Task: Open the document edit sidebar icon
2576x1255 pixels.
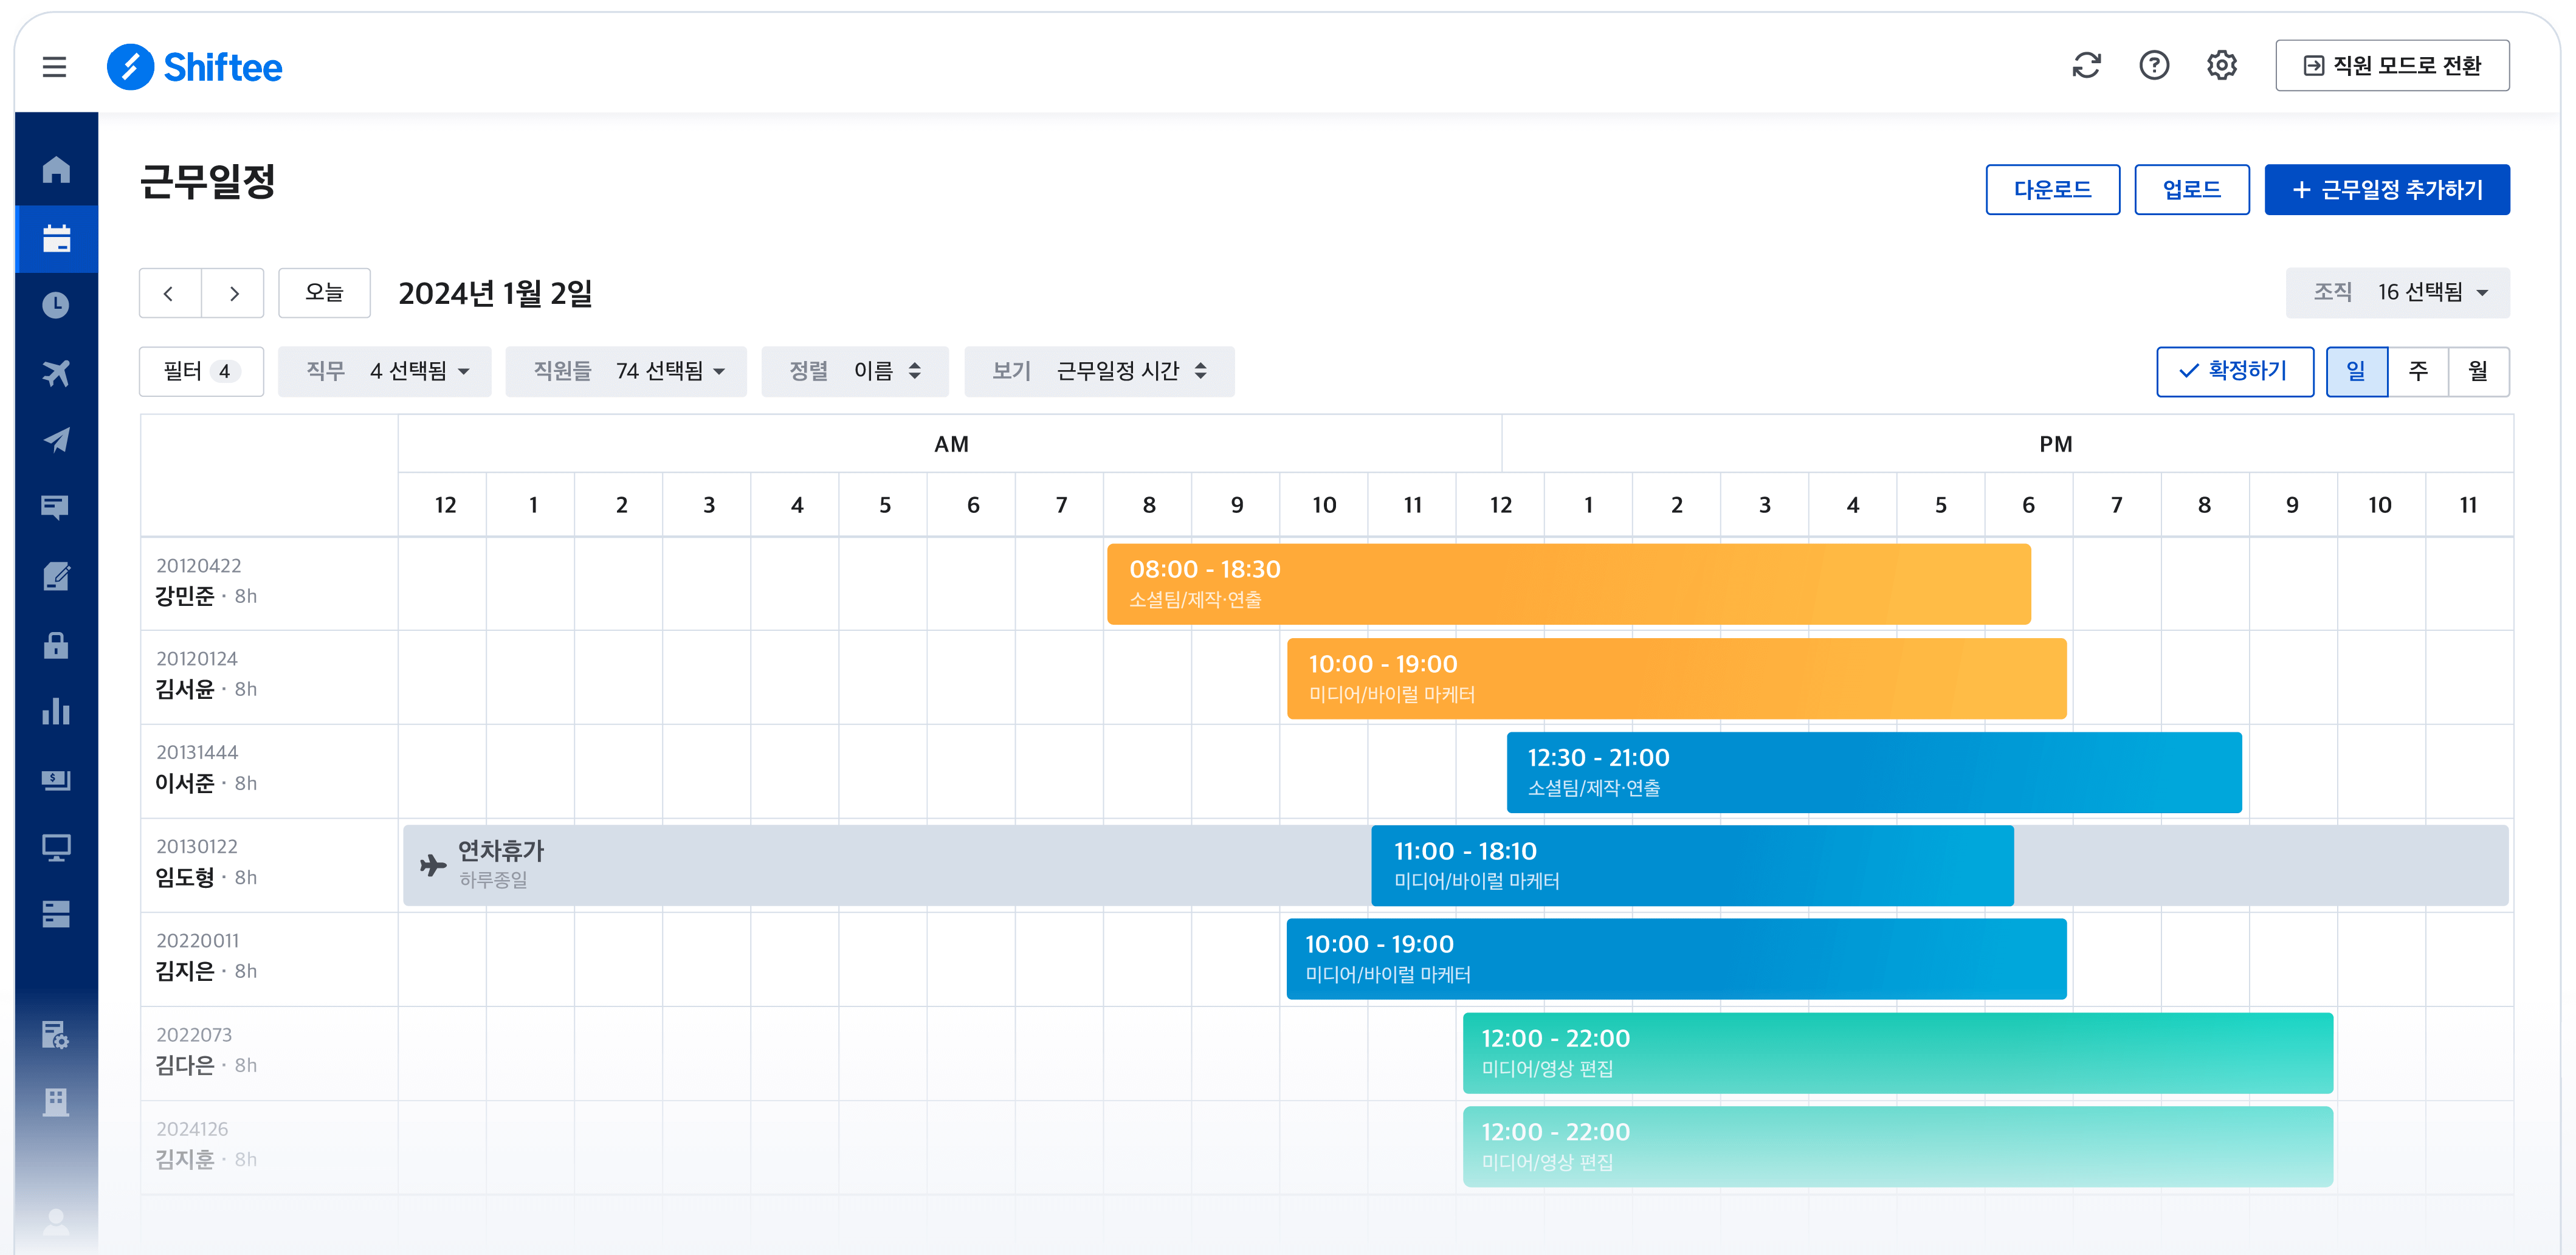Action: pyautogui.click(x=56, y=576)
